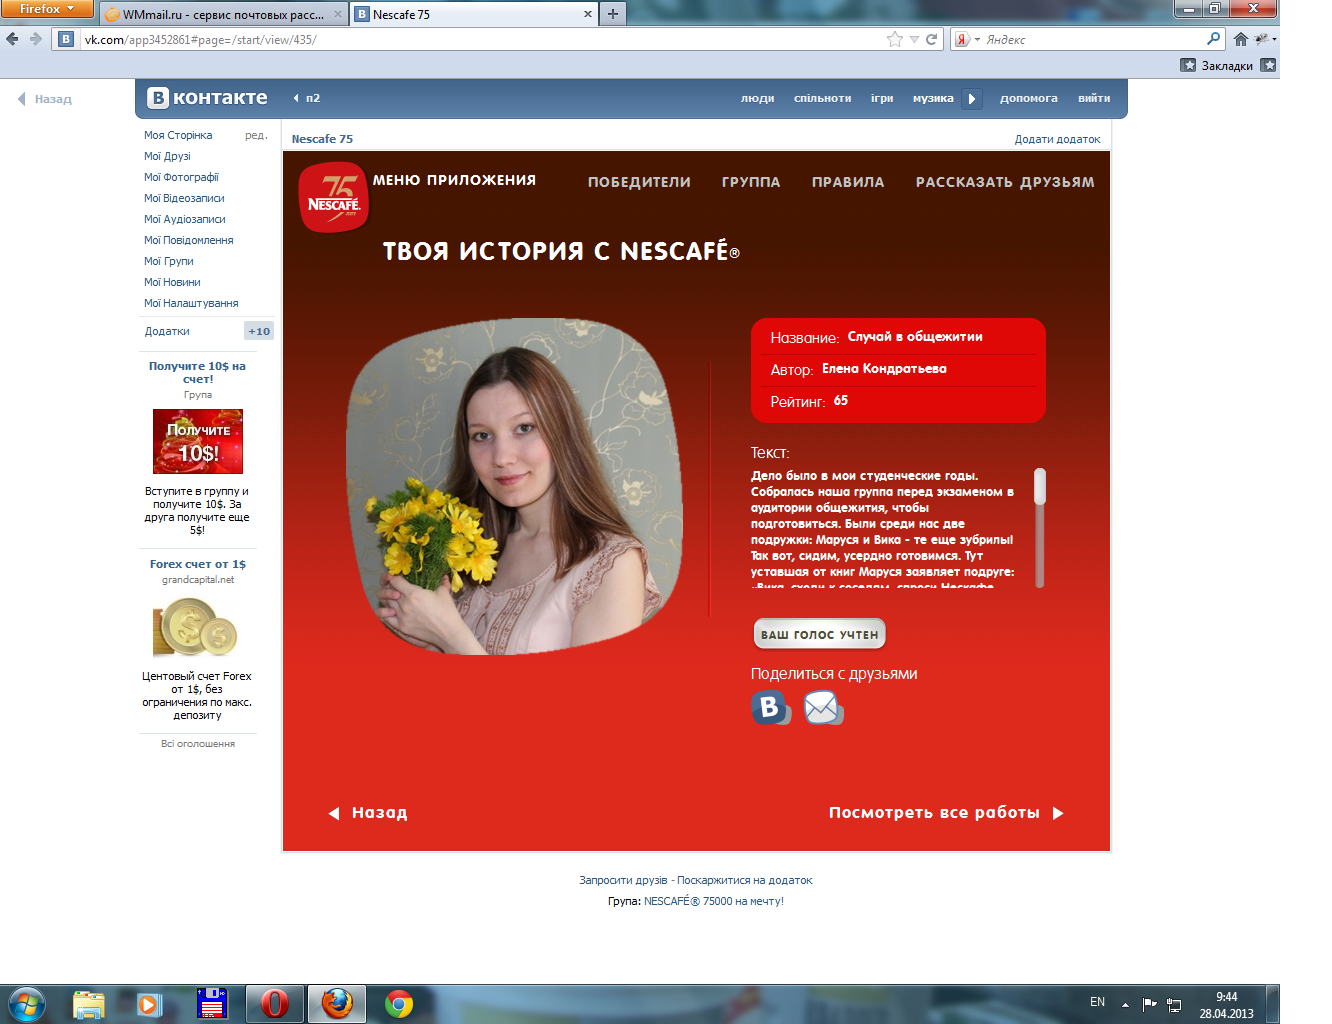The width and height of the screenshot is (1332, 1024).
Task: Click the ВАШ ГОЛОС УЧТЕН button
Action: click(820, 634)
